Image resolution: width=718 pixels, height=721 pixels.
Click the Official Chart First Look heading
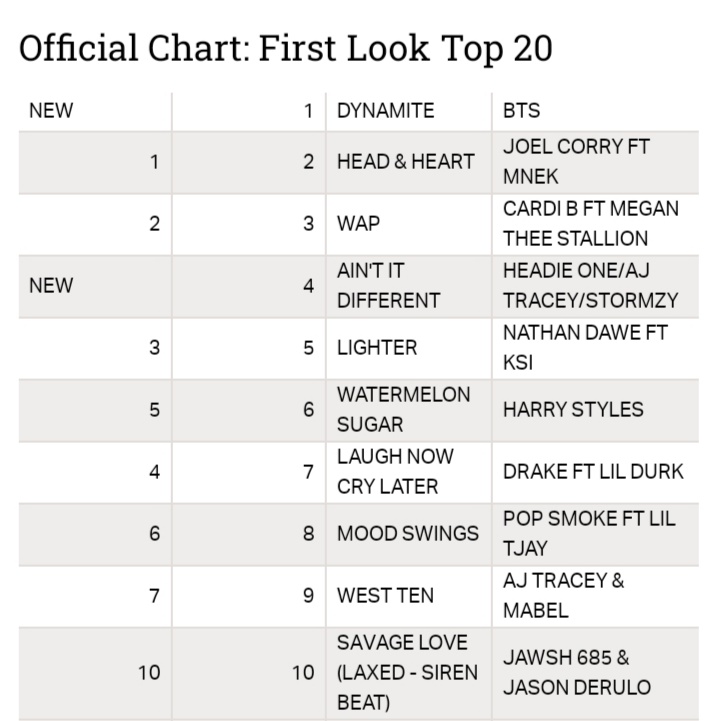click(285, 49)
